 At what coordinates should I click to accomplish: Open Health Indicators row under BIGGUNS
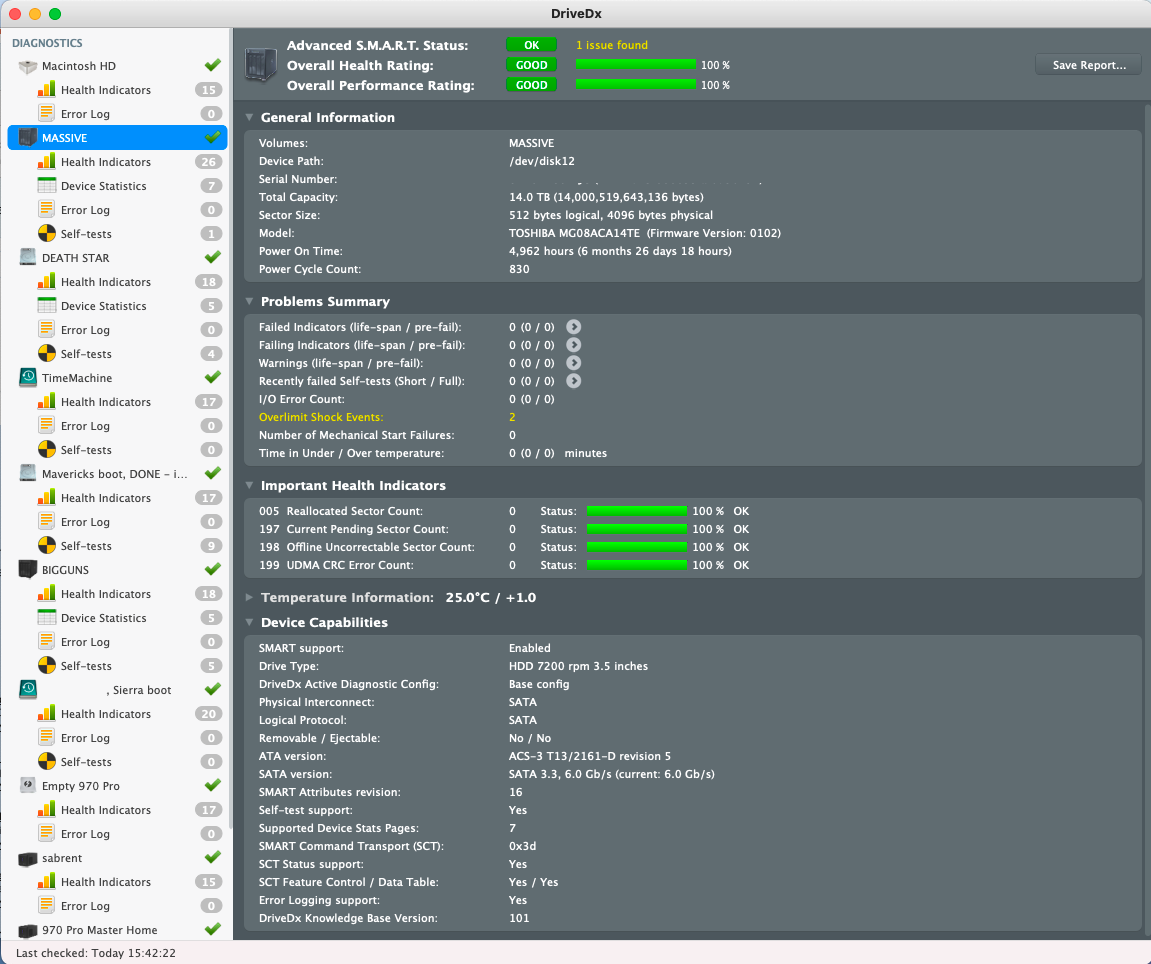pyautogui.click(x=117, y=594)
